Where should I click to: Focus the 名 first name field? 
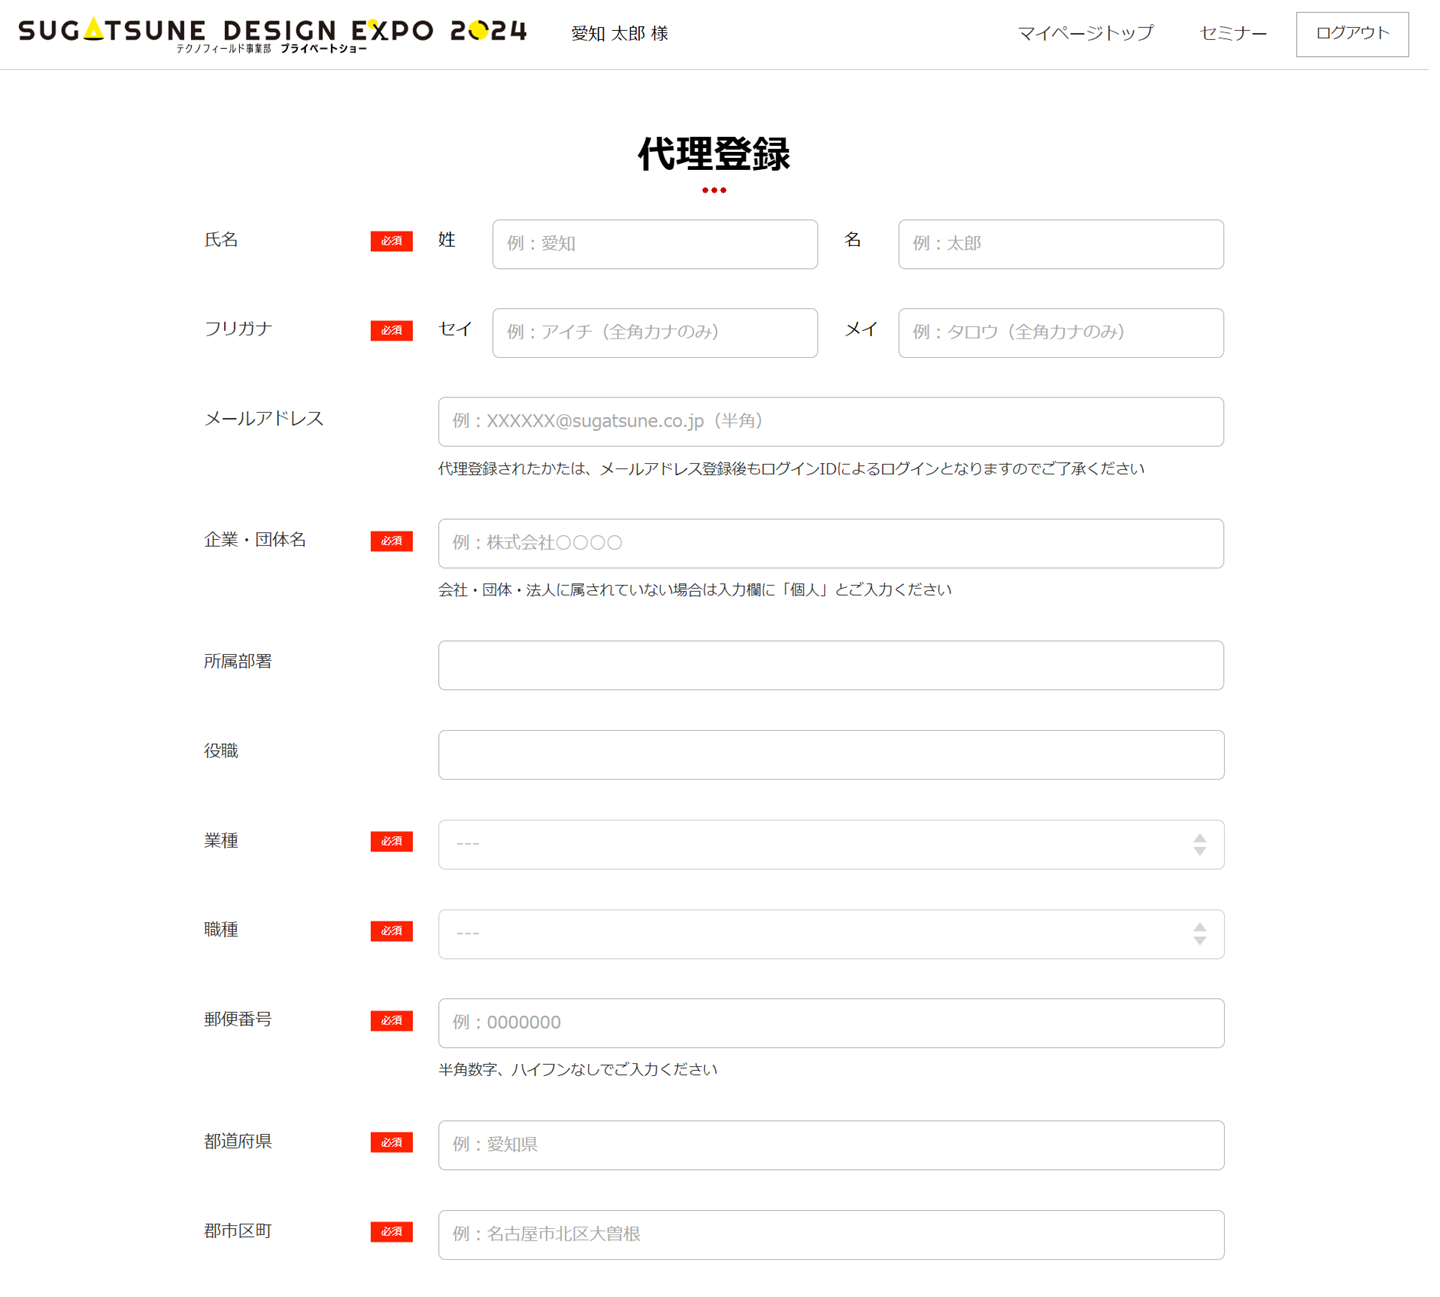coord(1061,244)
